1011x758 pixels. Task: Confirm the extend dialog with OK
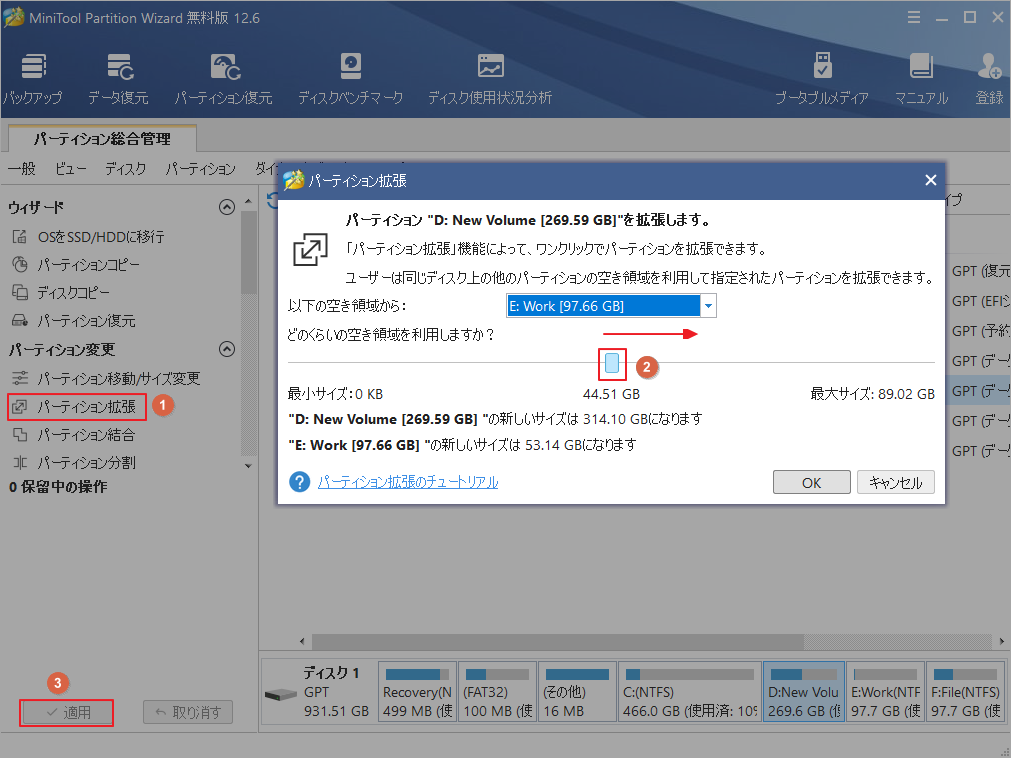coord(812,482)
